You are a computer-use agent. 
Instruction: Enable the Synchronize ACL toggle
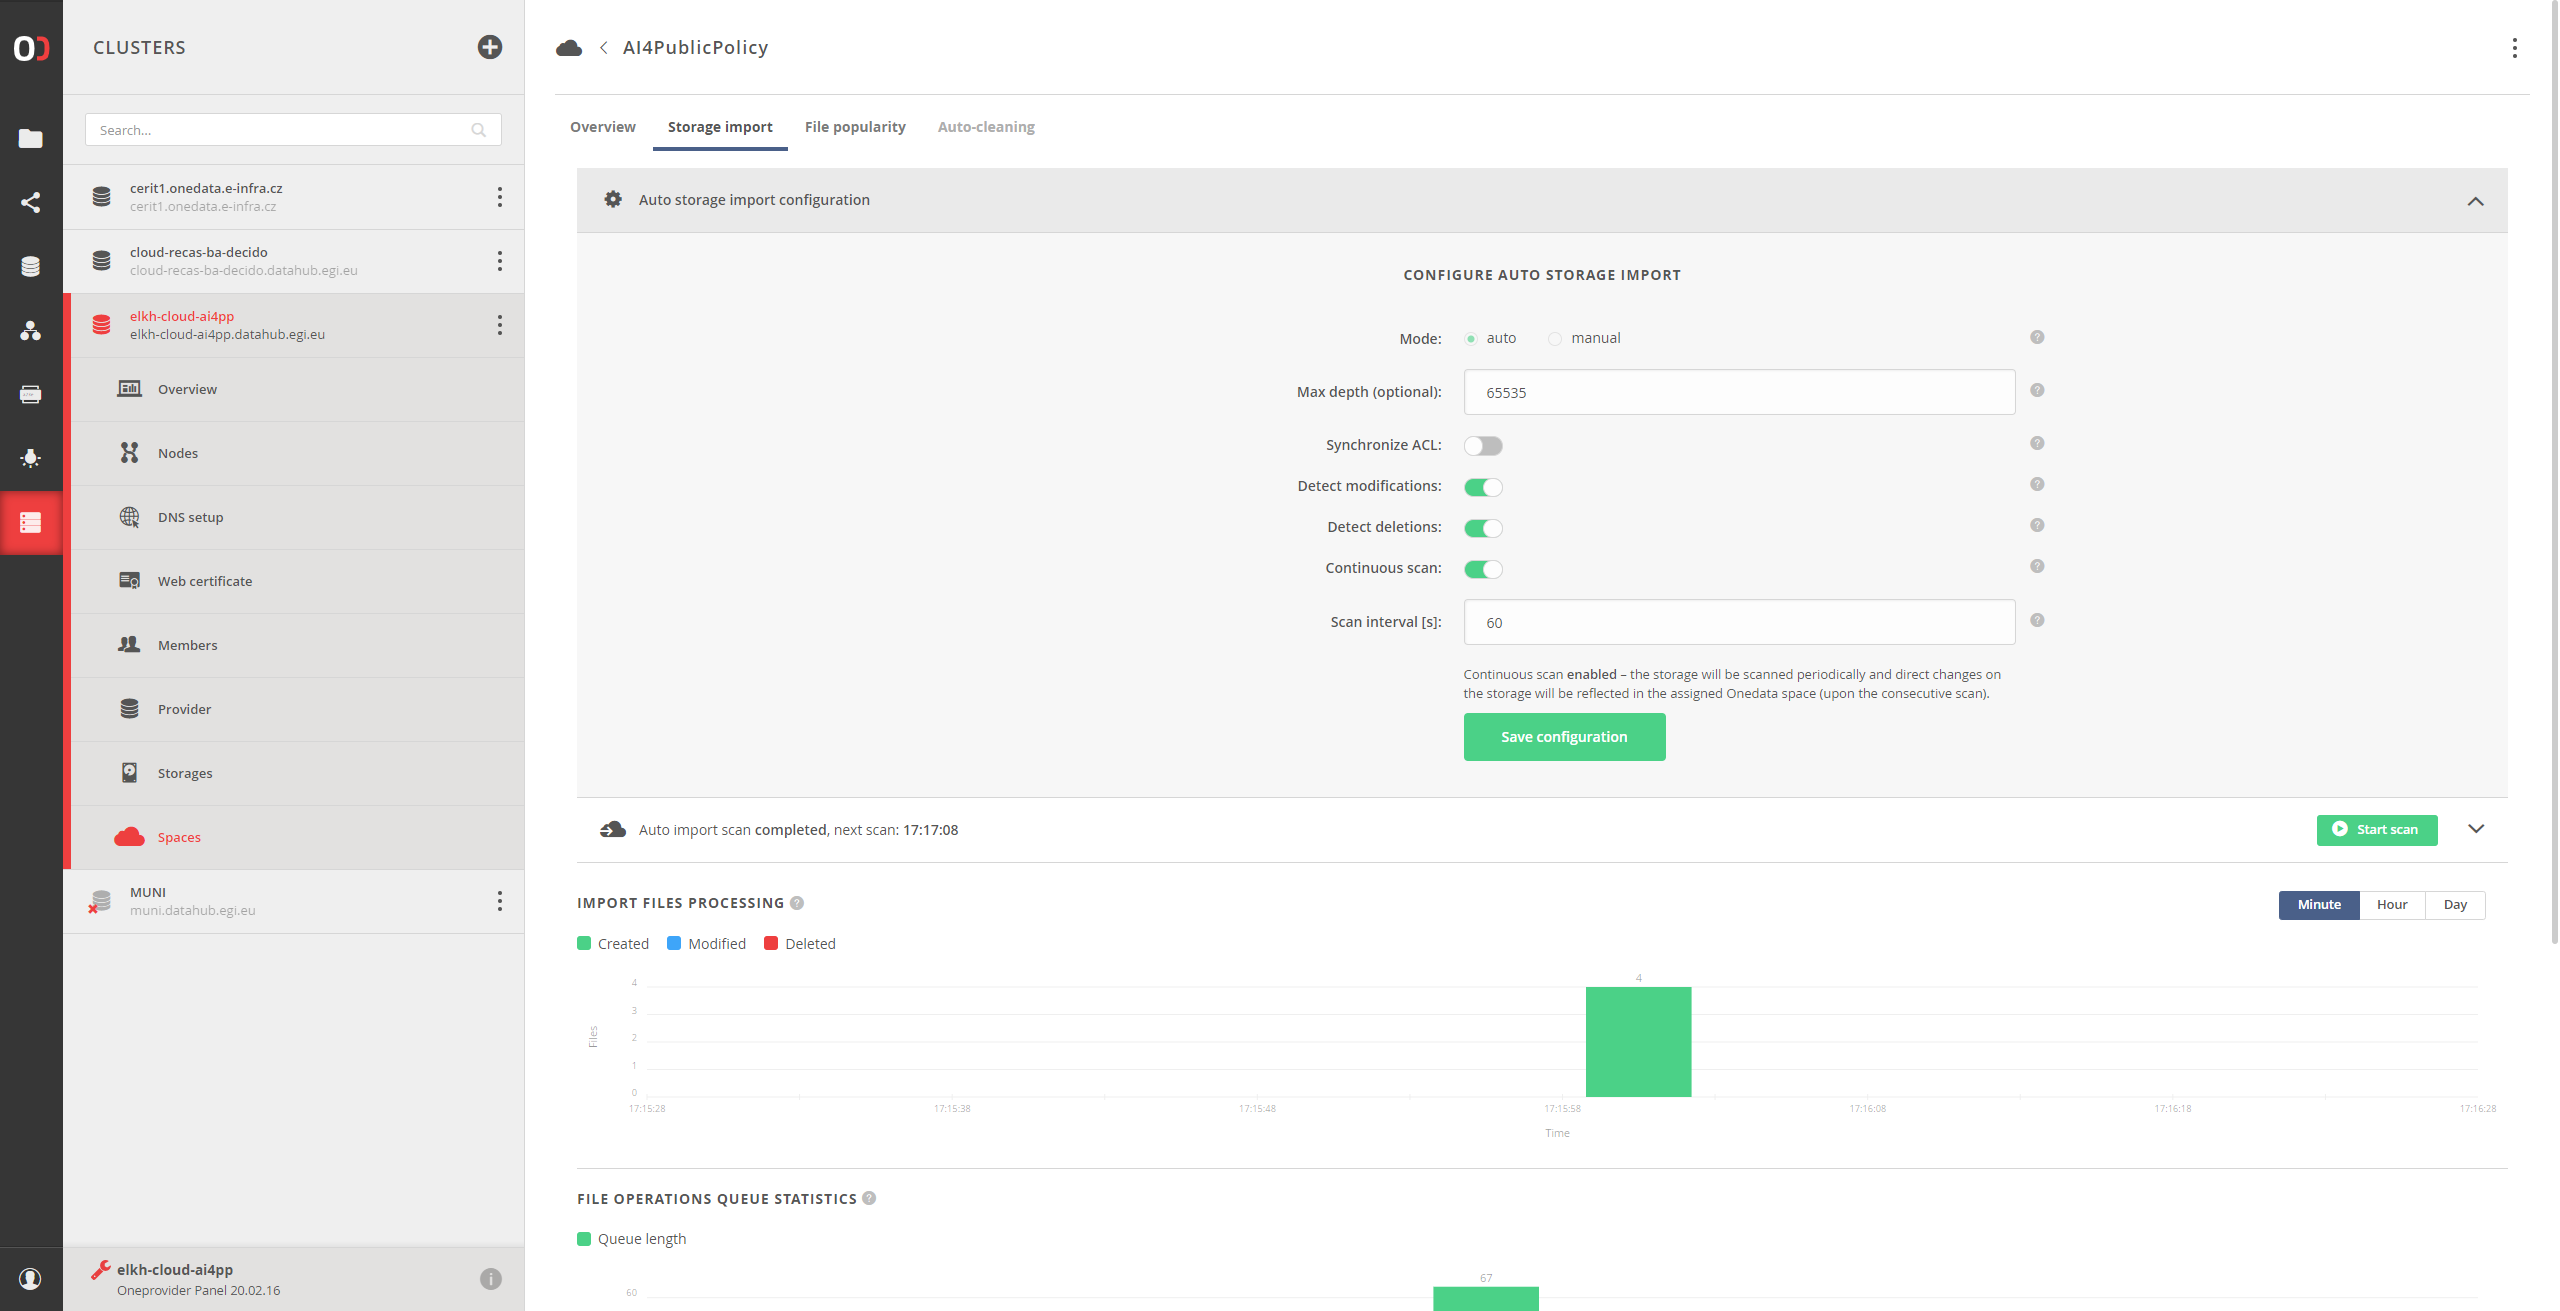(1483, 446)
